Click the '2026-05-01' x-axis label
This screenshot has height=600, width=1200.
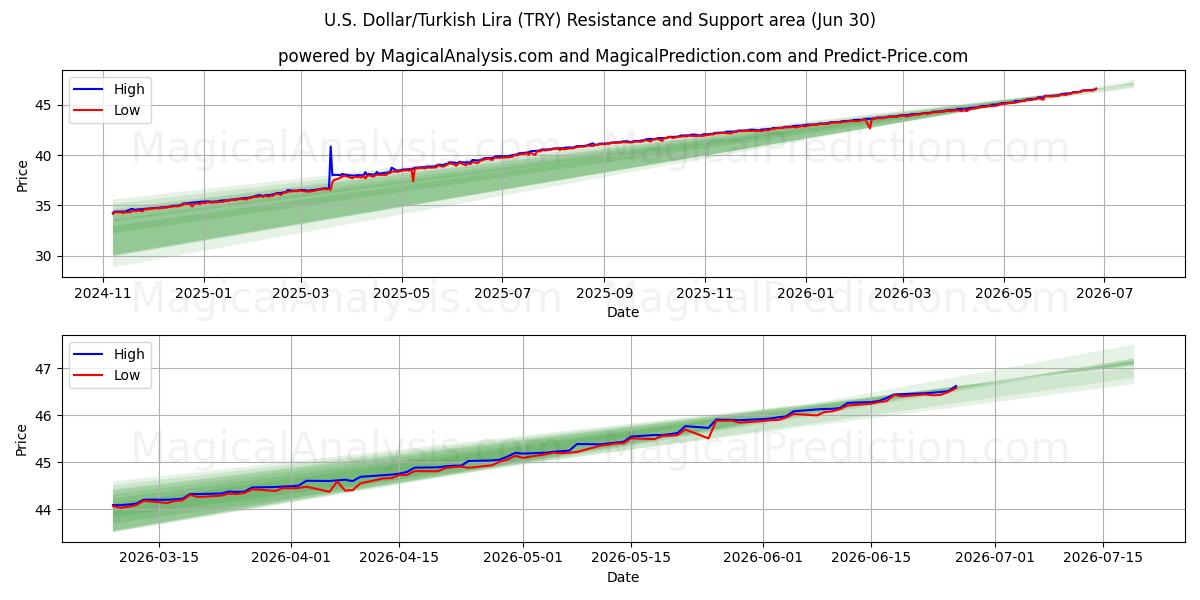[x=523, y=559]
